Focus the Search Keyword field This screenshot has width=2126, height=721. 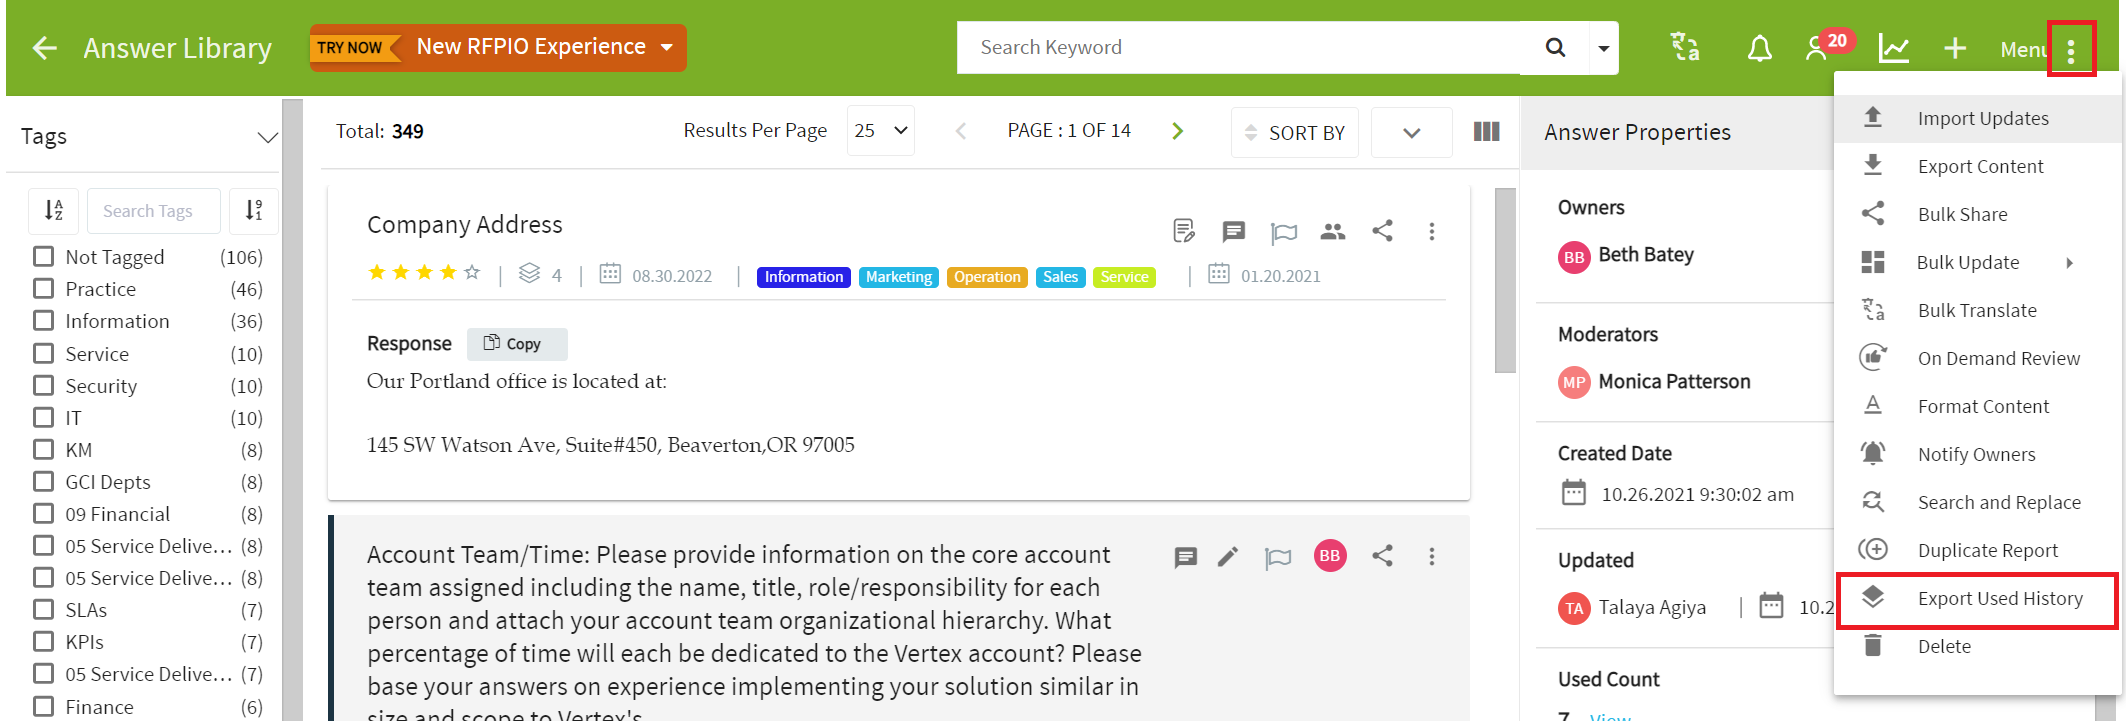click(x=1240, y=48)
